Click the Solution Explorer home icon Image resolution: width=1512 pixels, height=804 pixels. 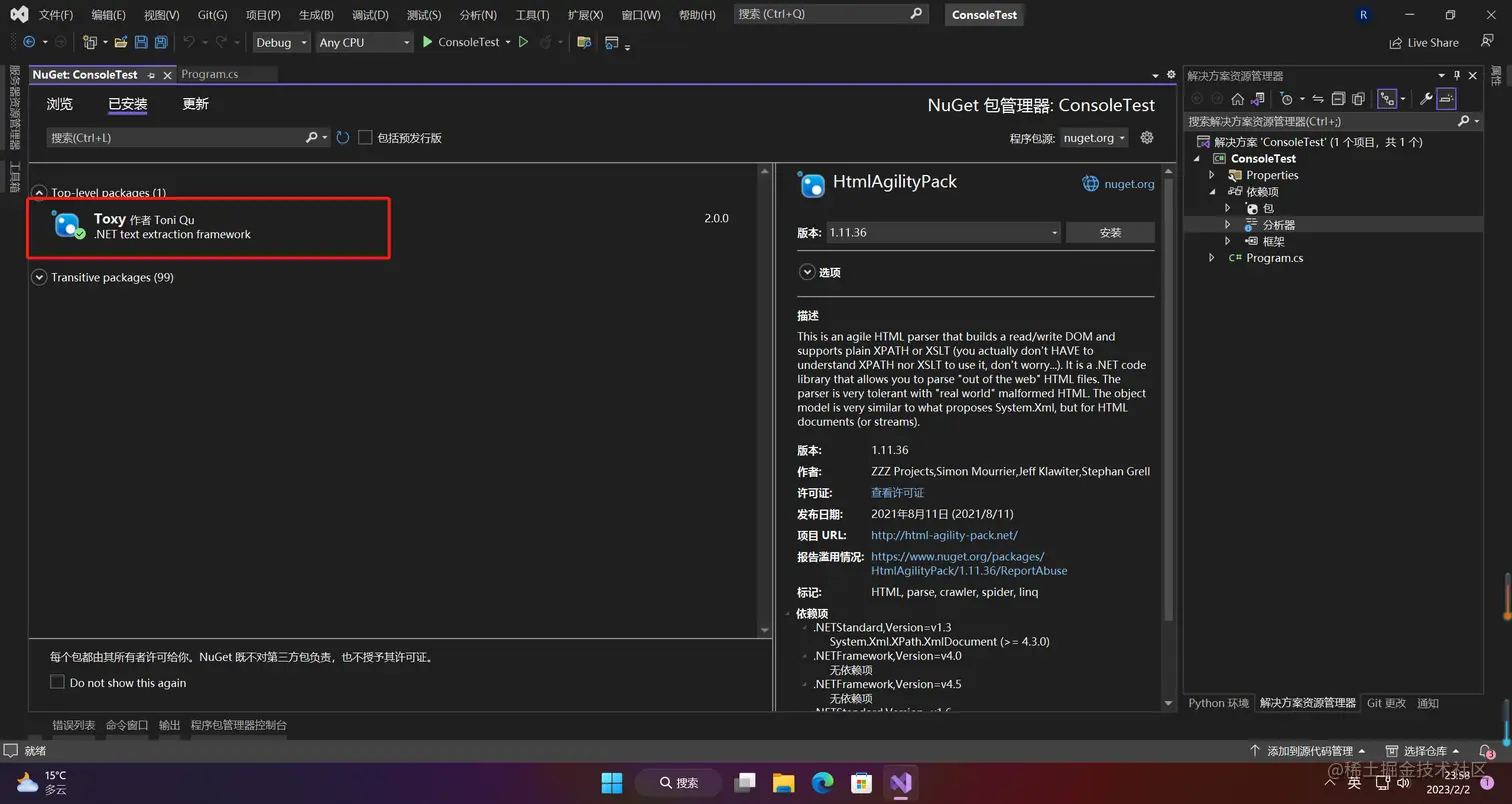(1237, 98)
